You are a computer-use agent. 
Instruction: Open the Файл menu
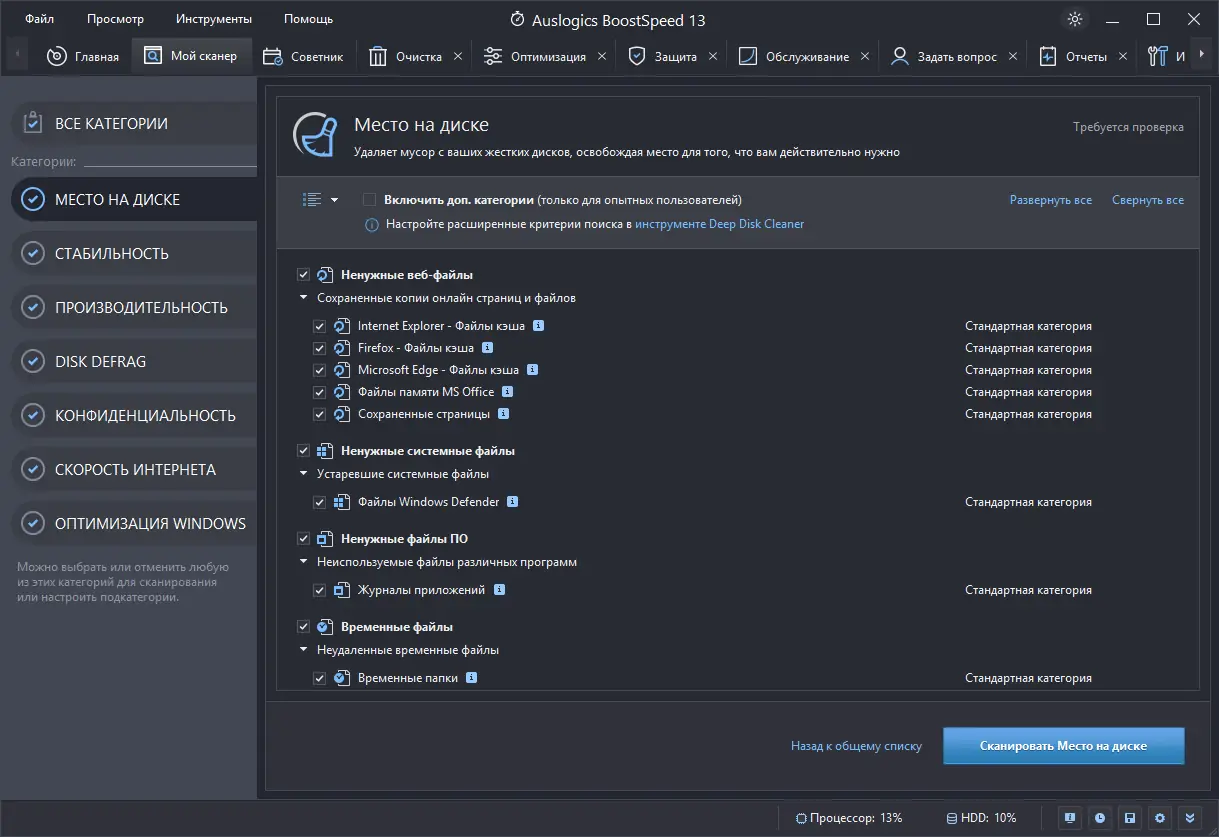click(x=40, y=19)
